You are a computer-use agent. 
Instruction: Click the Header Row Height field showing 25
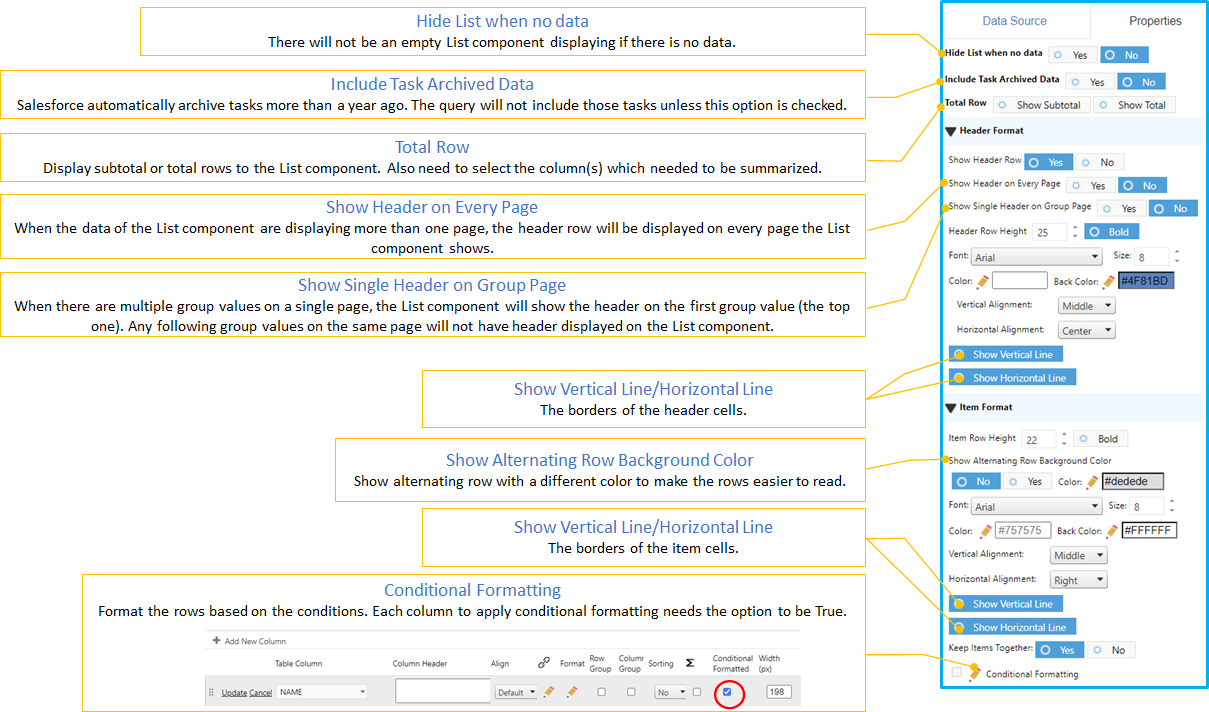[1049, 232]
